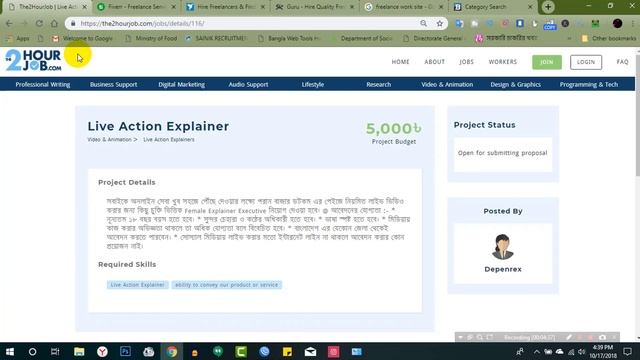Screen dimensions: 640x360
Task: Open the Mail app from the taskbar
Action: (x=310, y=351)
